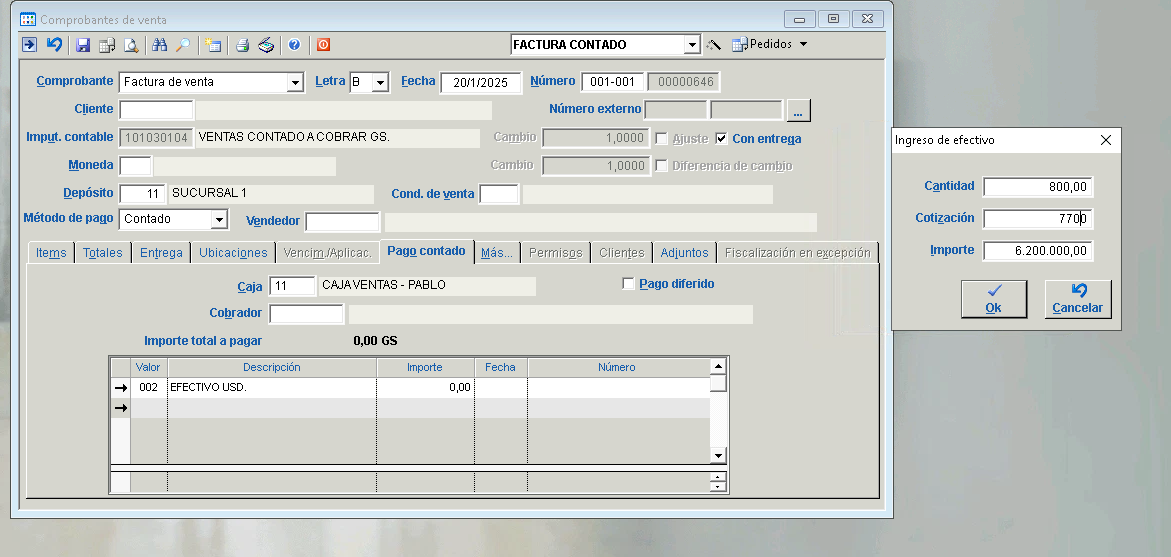The image size is (1171, 557).
Task: Click the Cotización input field
Action: click(1038, 219)
